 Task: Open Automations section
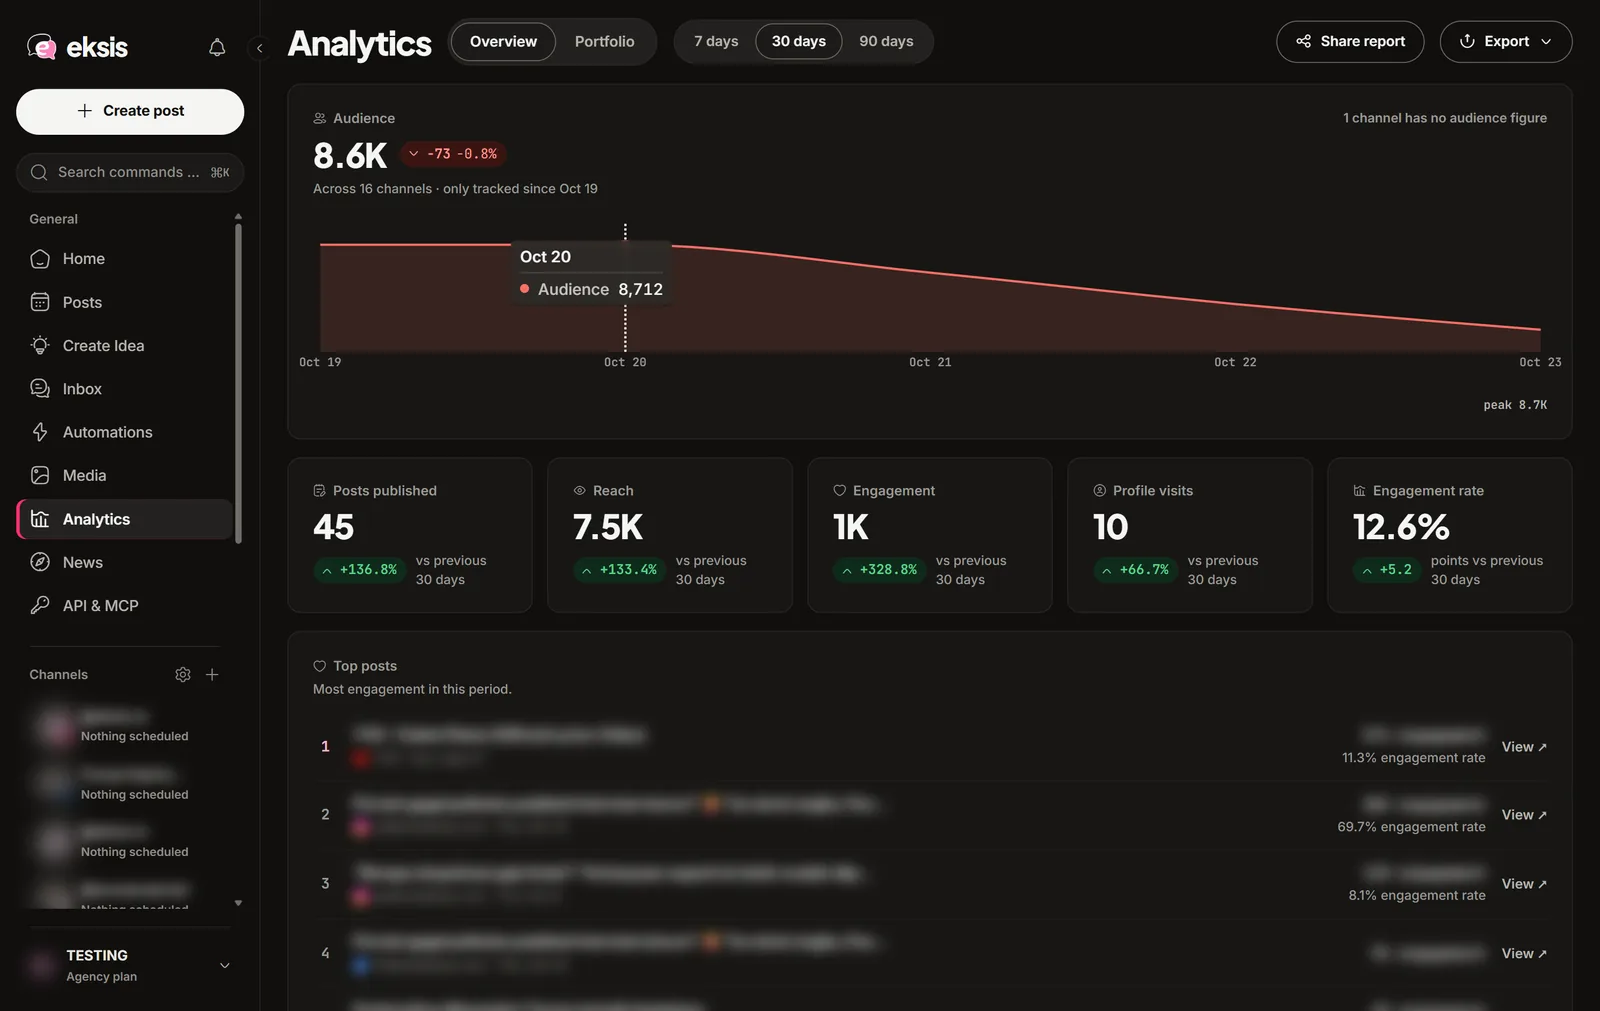pos(125,432)
